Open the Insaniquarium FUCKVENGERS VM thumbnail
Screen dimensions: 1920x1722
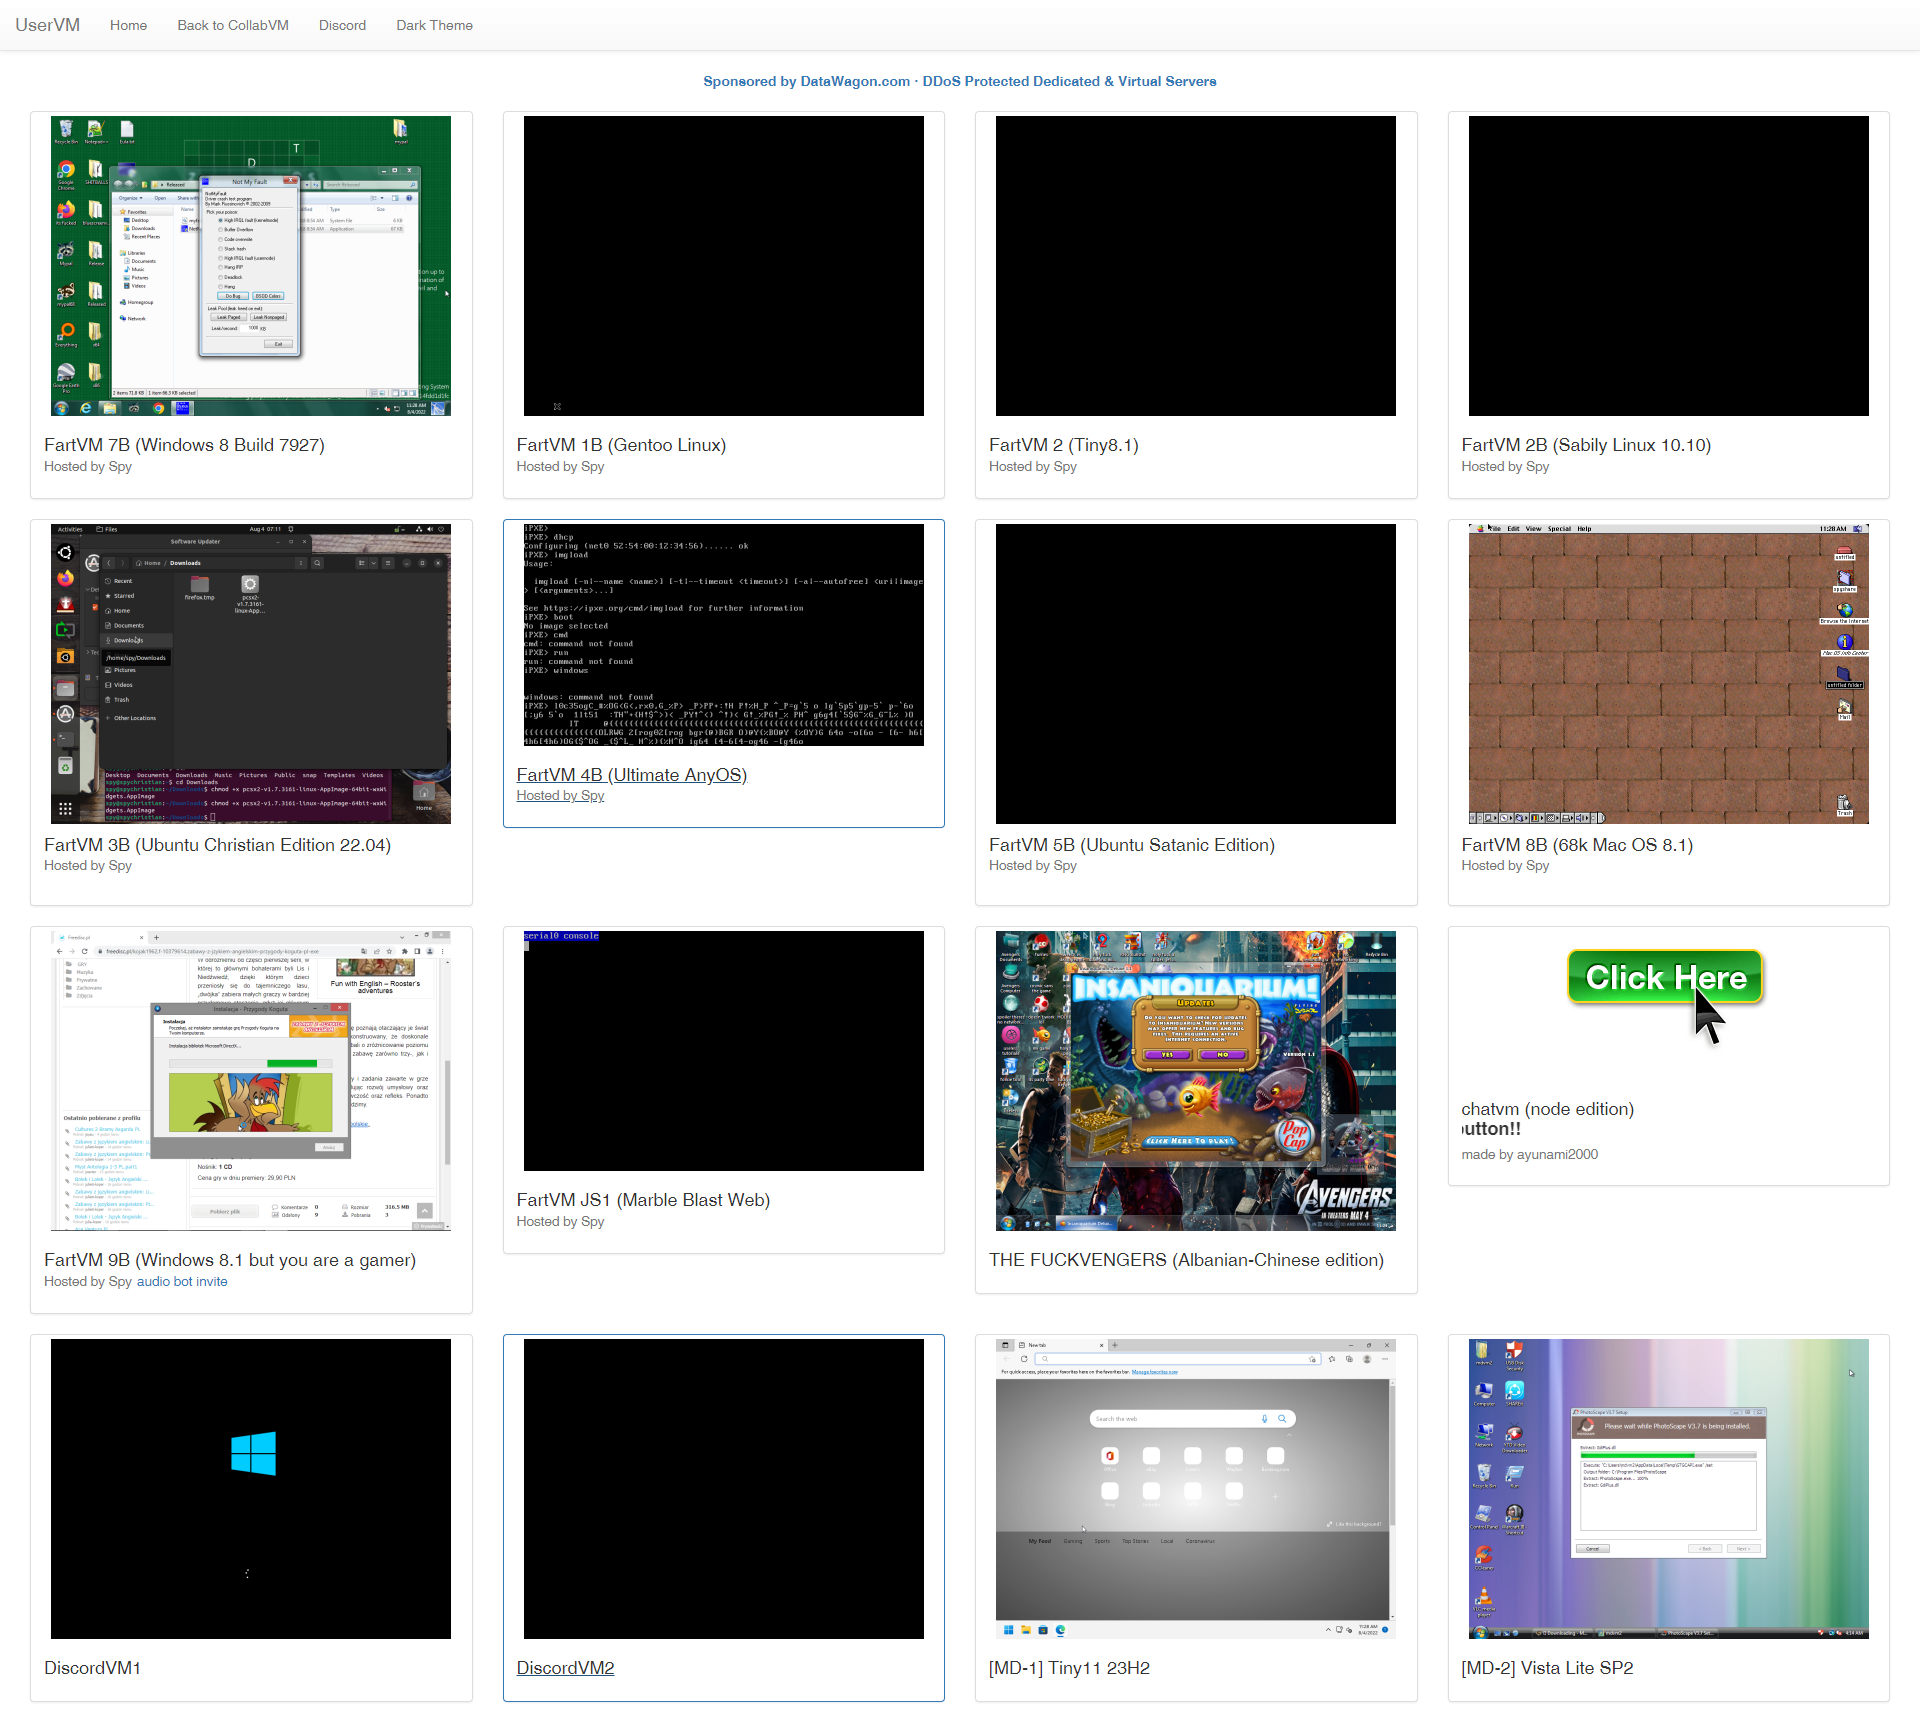[x=1195, y=1080]
